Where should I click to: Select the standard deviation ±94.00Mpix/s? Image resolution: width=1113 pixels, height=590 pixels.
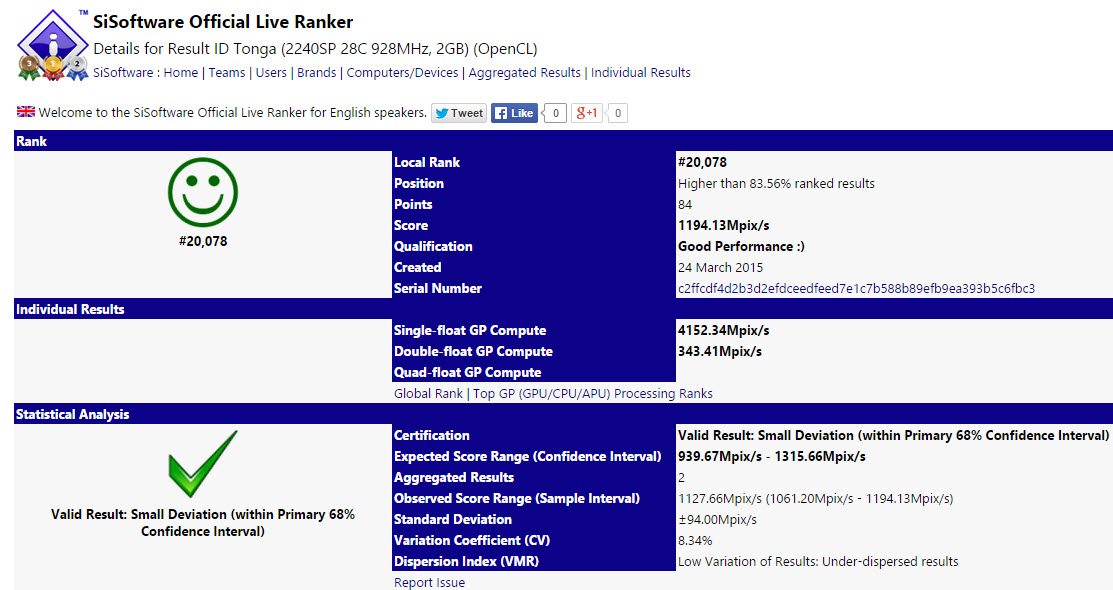click(717, 520)
